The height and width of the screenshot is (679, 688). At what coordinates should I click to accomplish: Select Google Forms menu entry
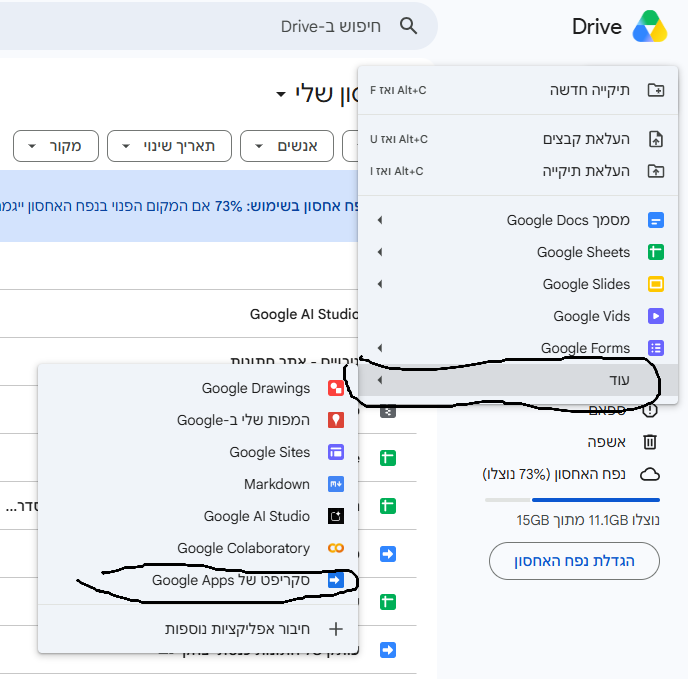click(518, 348)
